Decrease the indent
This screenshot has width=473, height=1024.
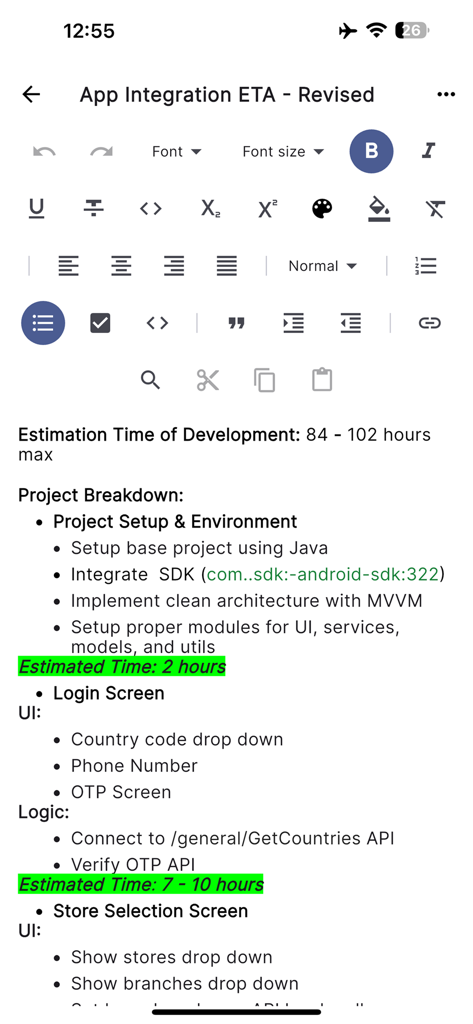click(351, 323)
